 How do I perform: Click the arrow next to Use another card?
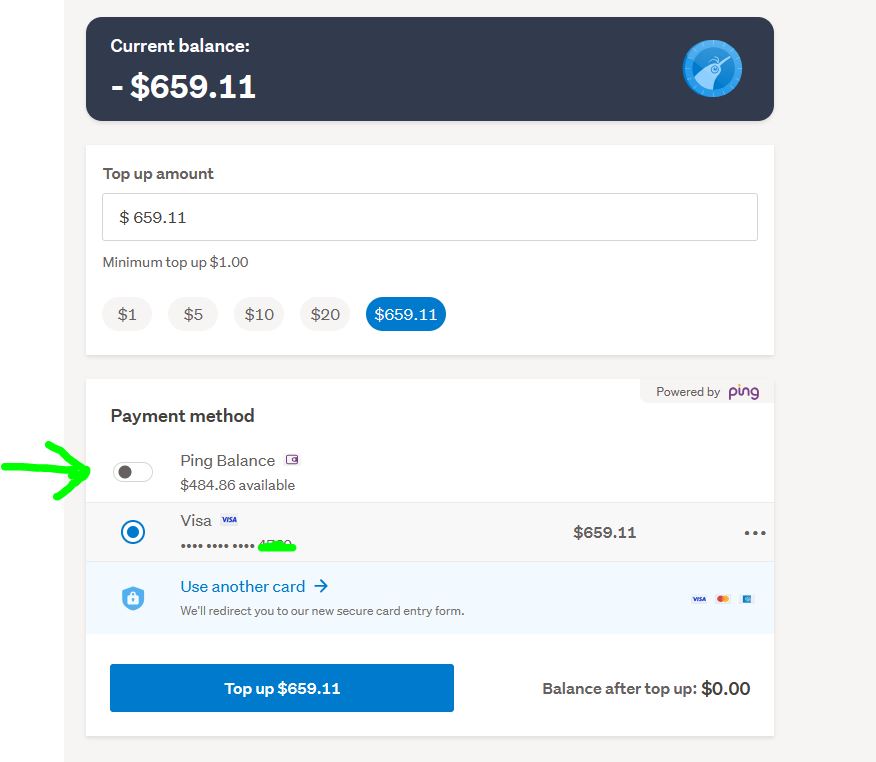pos(321,586)
